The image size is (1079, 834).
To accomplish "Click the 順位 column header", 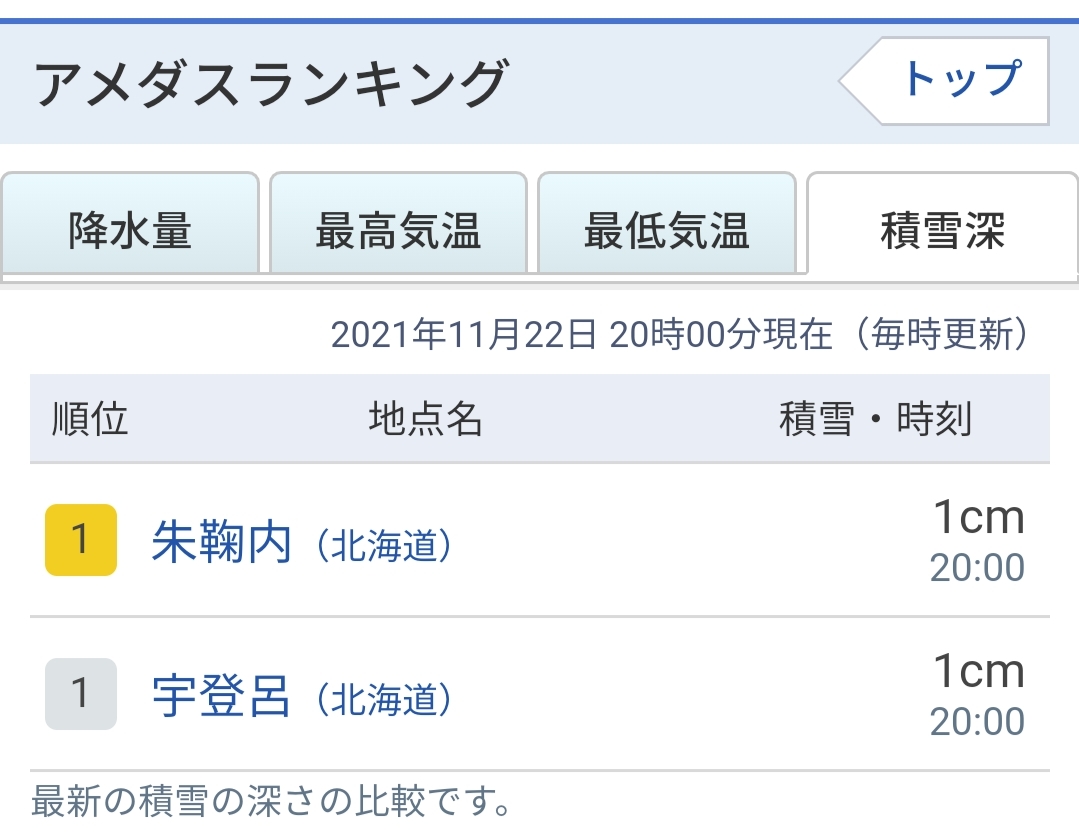I will [x=90, y=420].
